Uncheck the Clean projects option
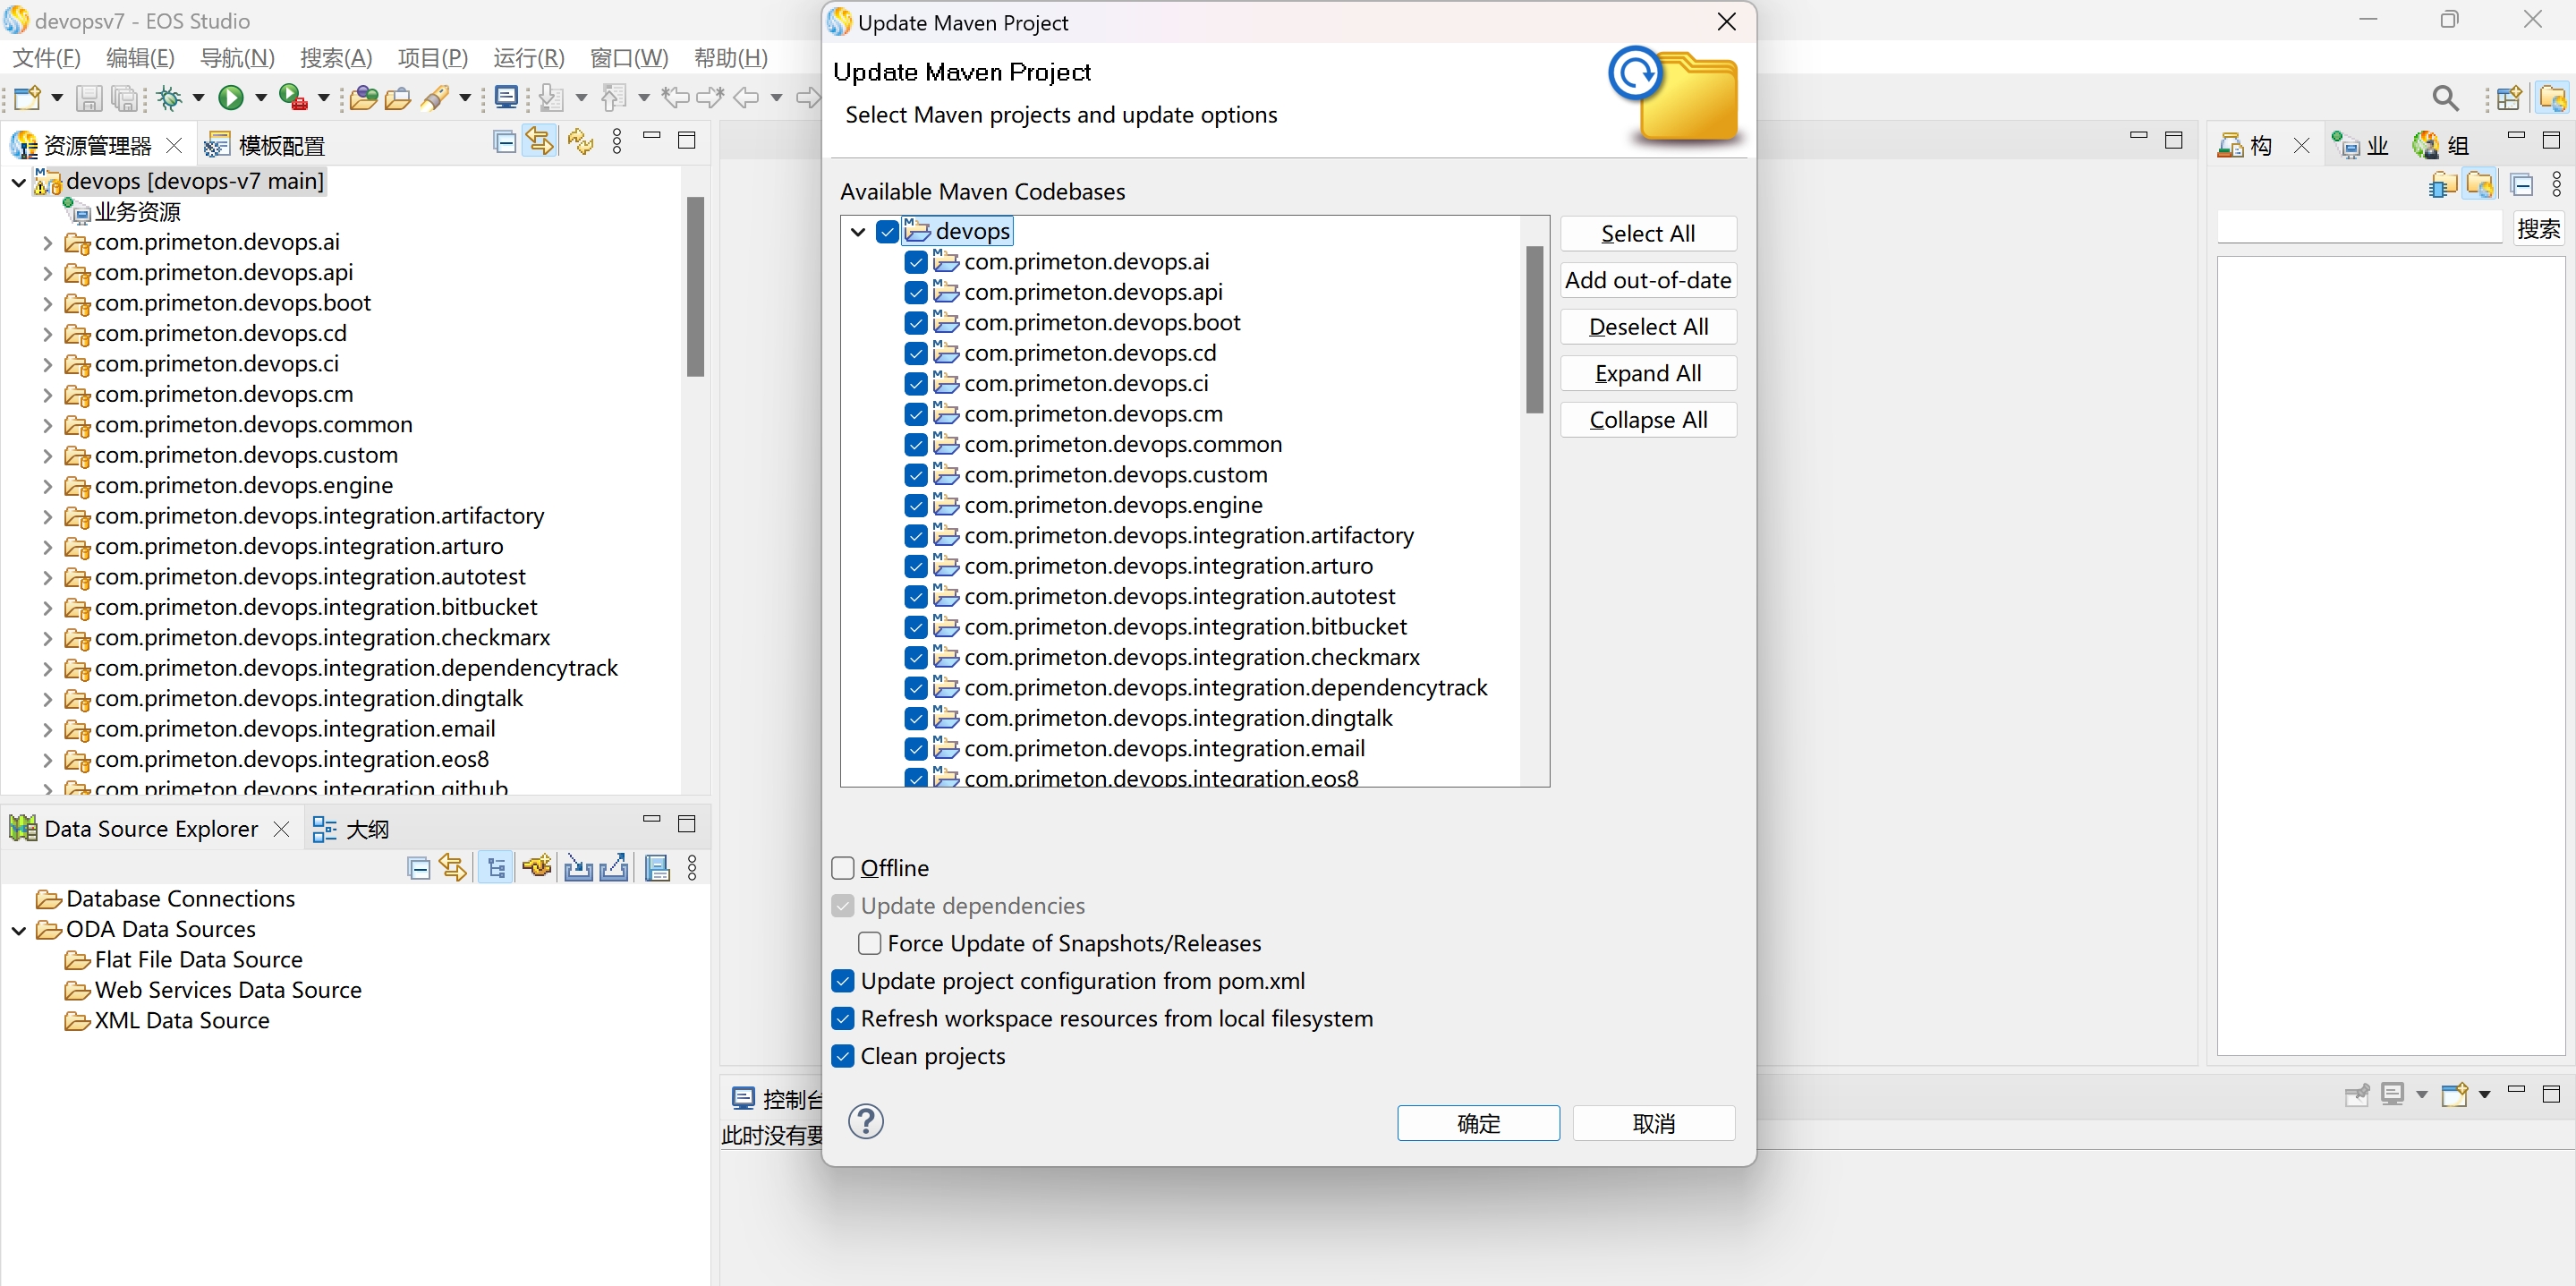This screenshot has height=1286, width=2576. (843, 1056)
